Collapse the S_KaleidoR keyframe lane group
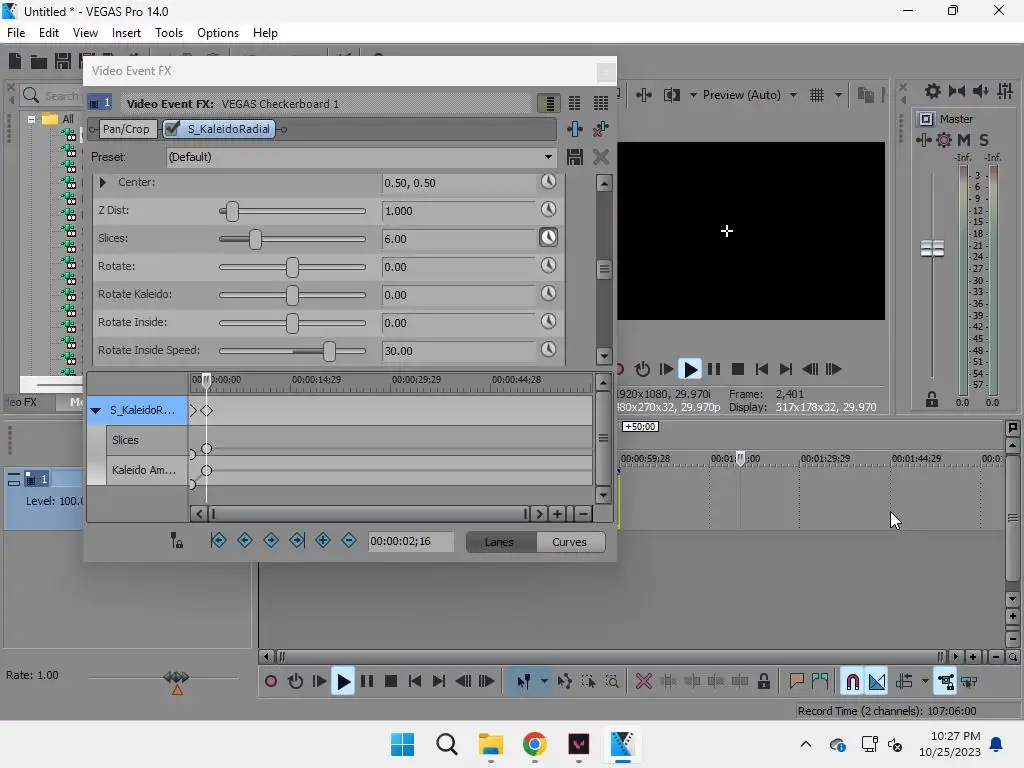Image resolution: width=1024 pixels, height=768 pixels. [x=96, y=411]
